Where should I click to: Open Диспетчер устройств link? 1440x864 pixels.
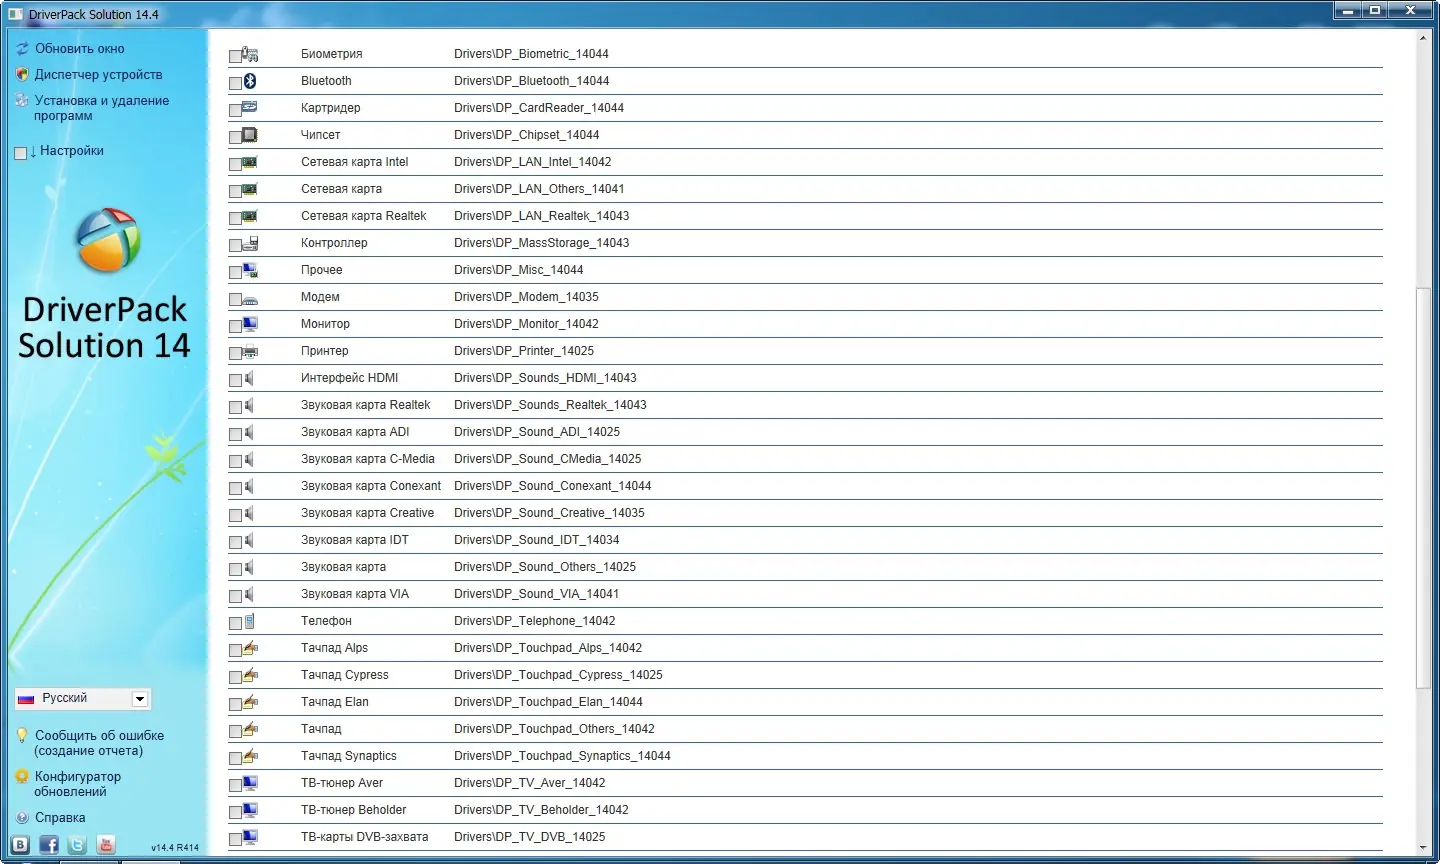[98, 75]
